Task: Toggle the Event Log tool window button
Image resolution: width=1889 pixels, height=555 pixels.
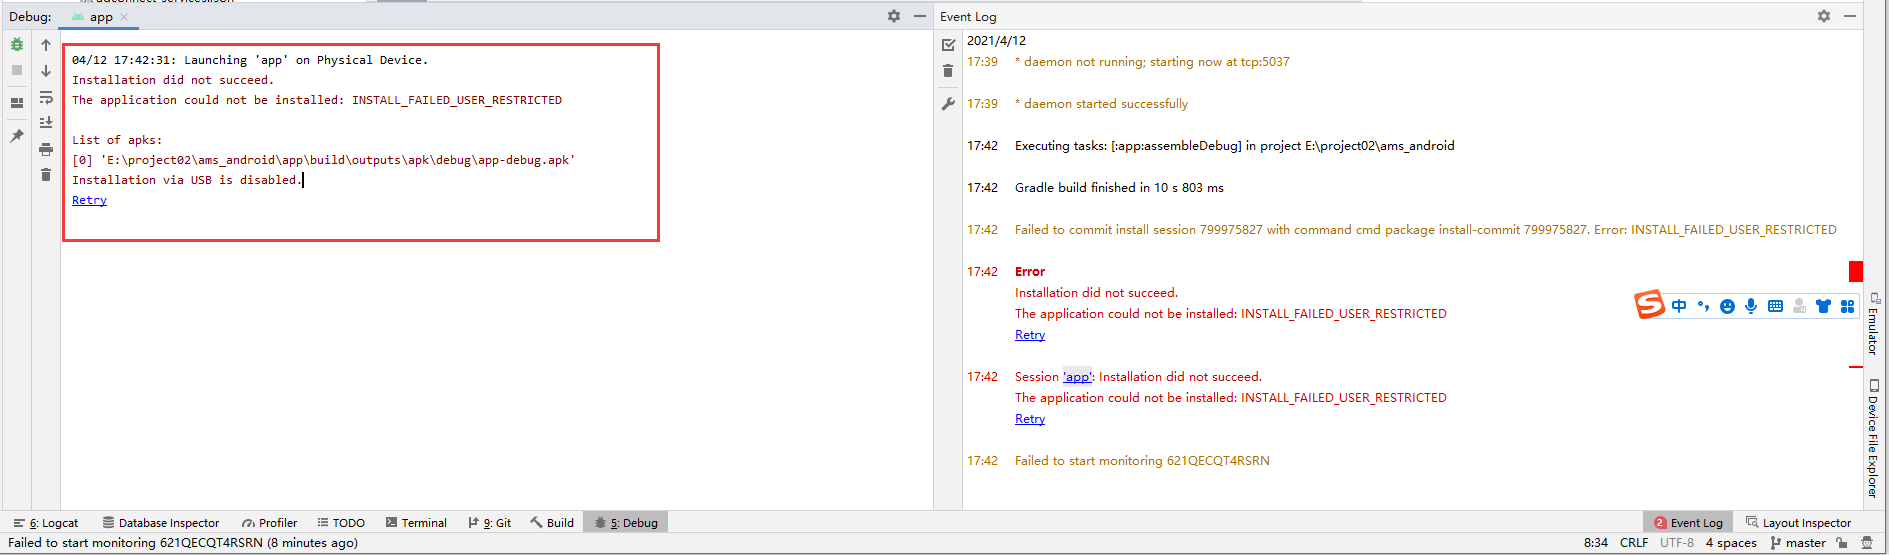Action: (x=1688, y=523)
